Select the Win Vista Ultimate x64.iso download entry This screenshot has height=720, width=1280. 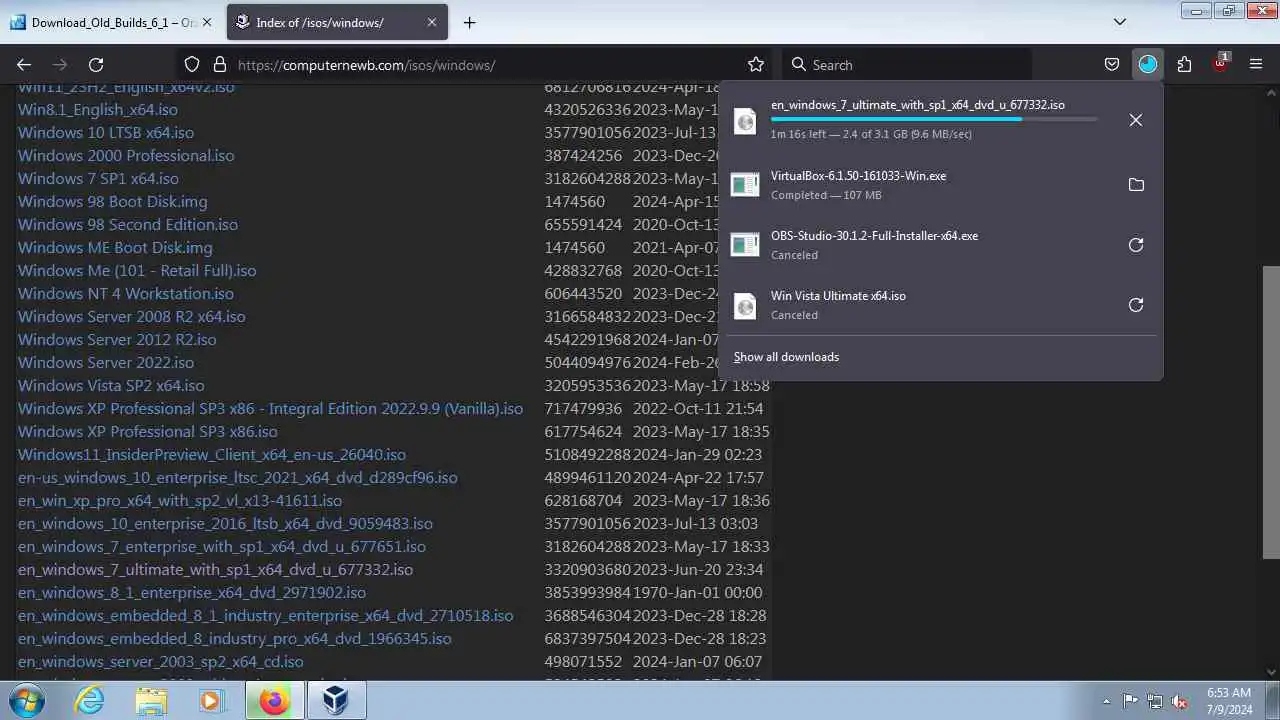(x=920, y=305)
